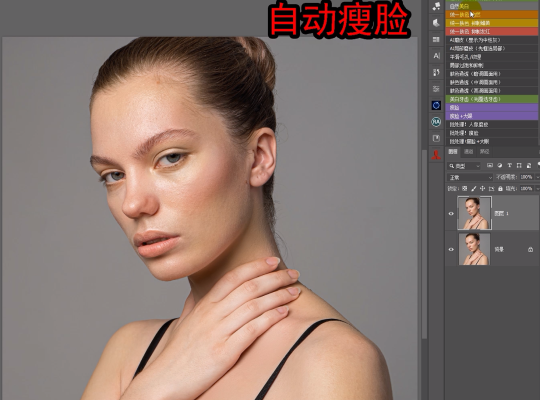Viewport: 540px width, 400px height.
Task: Click the fill 100% value field
Action: click(x=526, y=188)
